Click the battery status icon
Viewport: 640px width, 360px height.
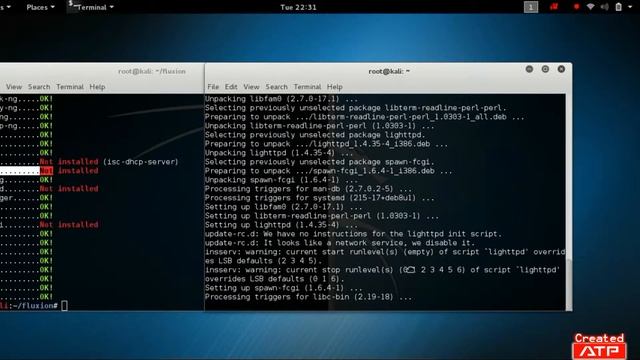point(618,7)
